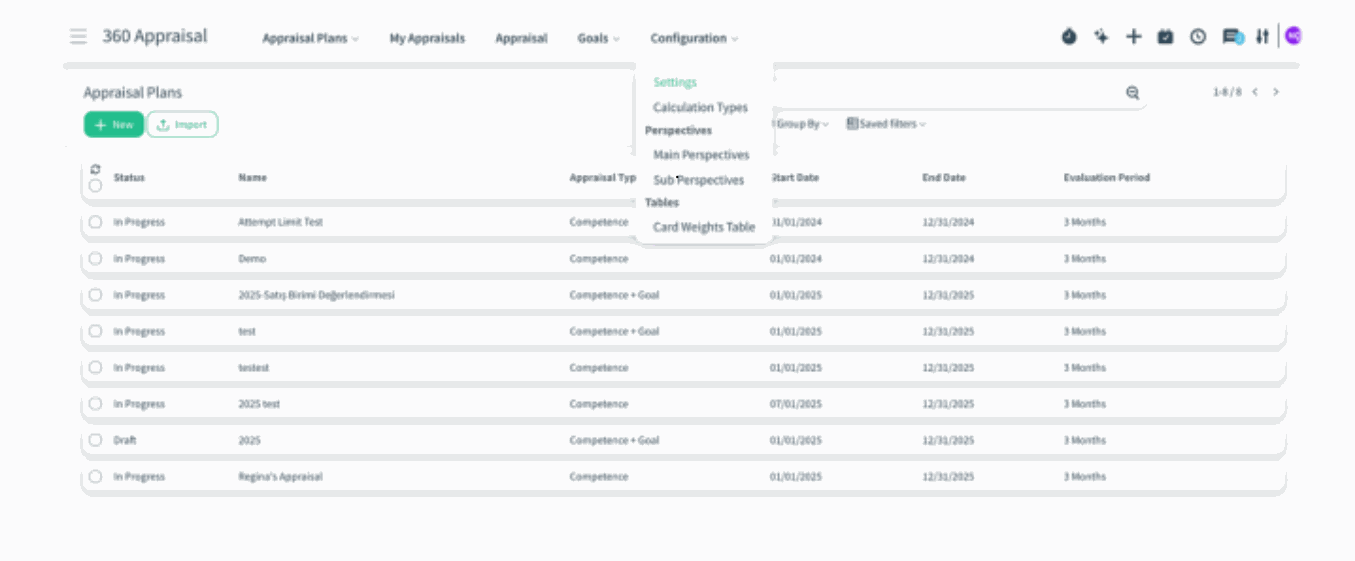Click the stopwatch timer icon in top bar
Viewport: 1355px width, 561px height.
click(x=1069, y=37)
